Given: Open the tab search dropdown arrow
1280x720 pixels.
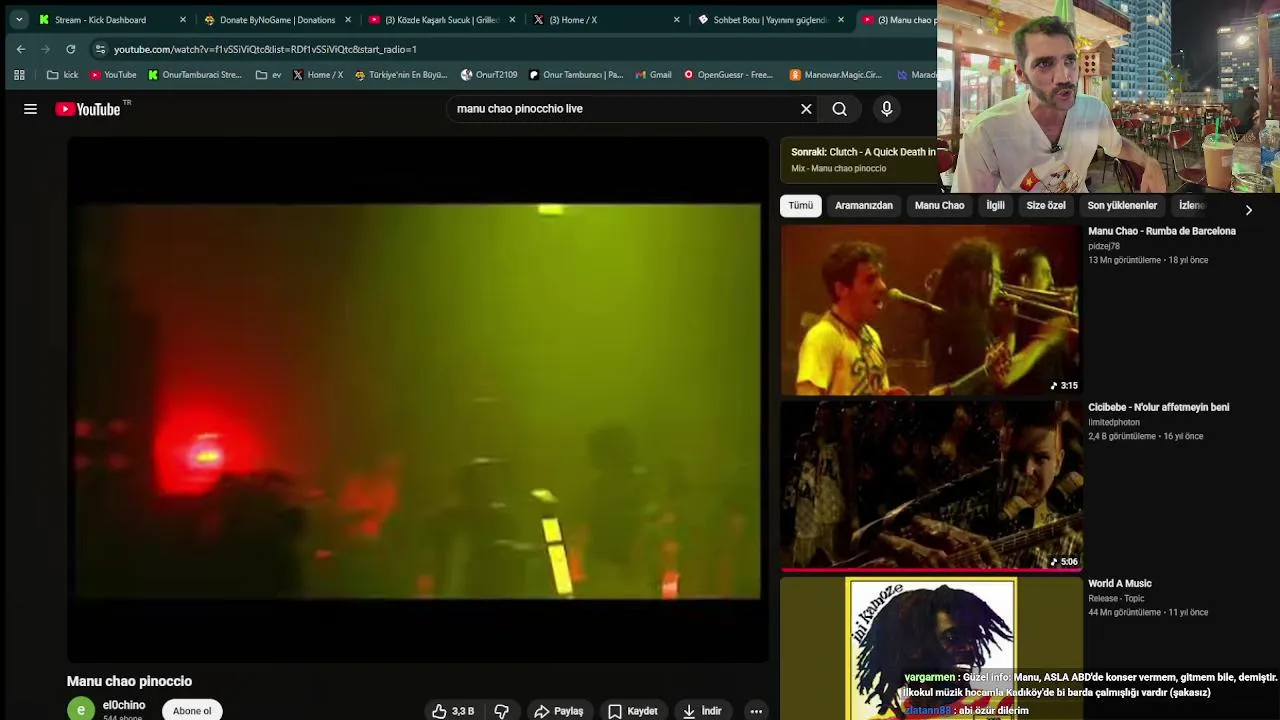Looking at the screenshot, I should [x=19, y=19].
